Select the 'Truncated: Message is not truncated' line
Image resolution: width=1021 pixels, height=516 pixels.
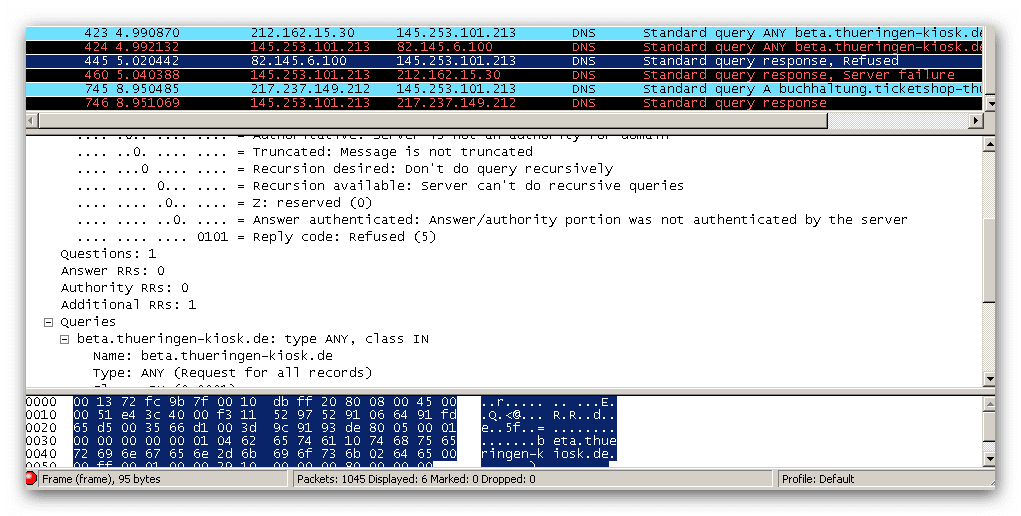[x=305, y=152]
